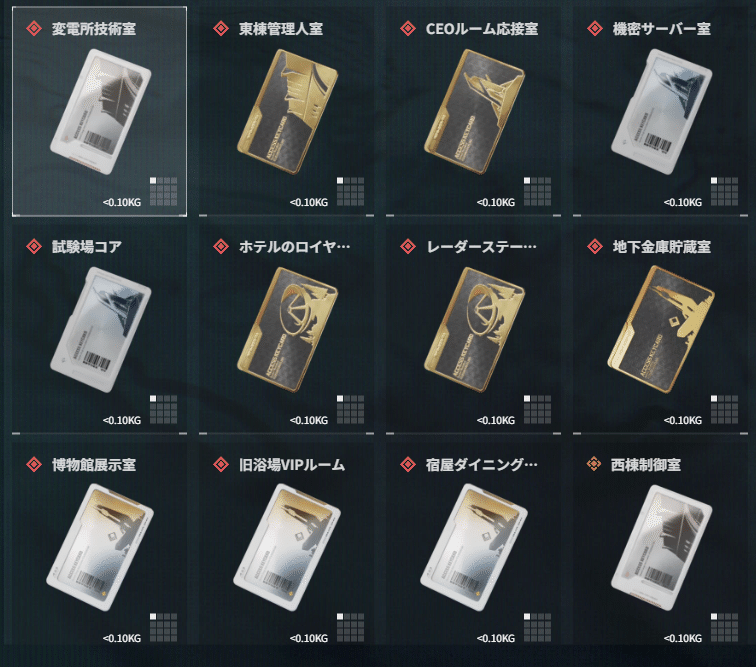756x667 pixels.
Task: Click the ホテルのロイヤ… item title
Action: pos(295,247)
